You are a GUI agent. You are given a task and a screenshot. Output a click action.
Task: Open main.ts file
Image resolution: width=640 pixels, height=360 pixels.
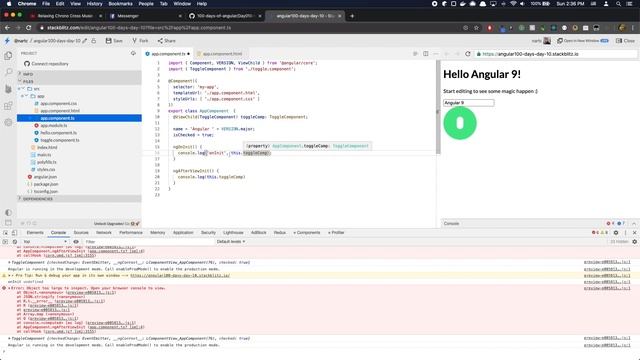pos(44,155)
